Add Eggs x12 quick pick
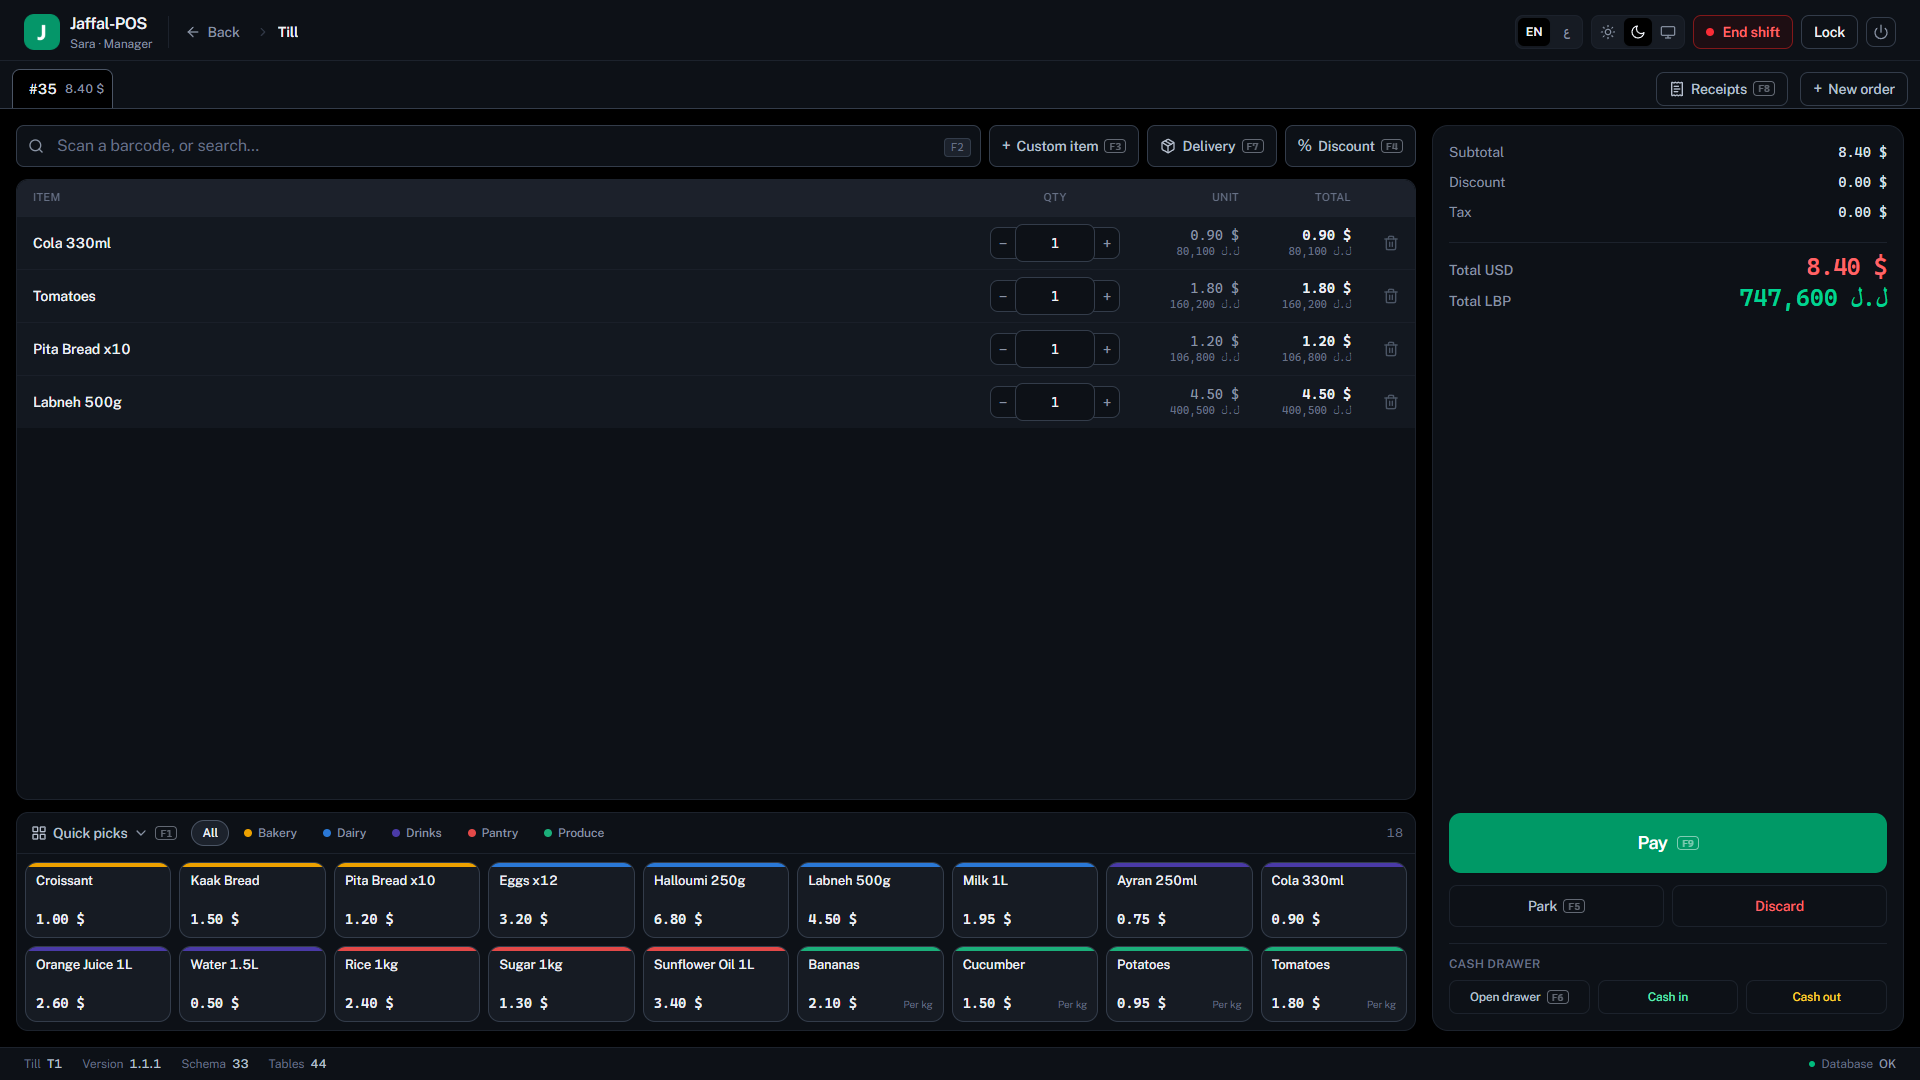This screenshot has height=1080, width=1920. [561, 900]
